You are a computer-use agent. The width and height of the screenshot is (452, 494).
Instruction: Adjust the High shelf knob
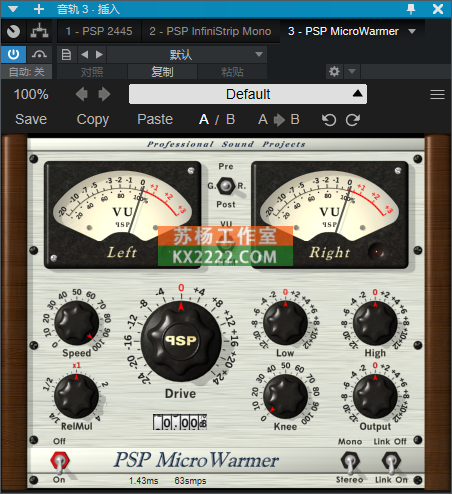point(375,323)
